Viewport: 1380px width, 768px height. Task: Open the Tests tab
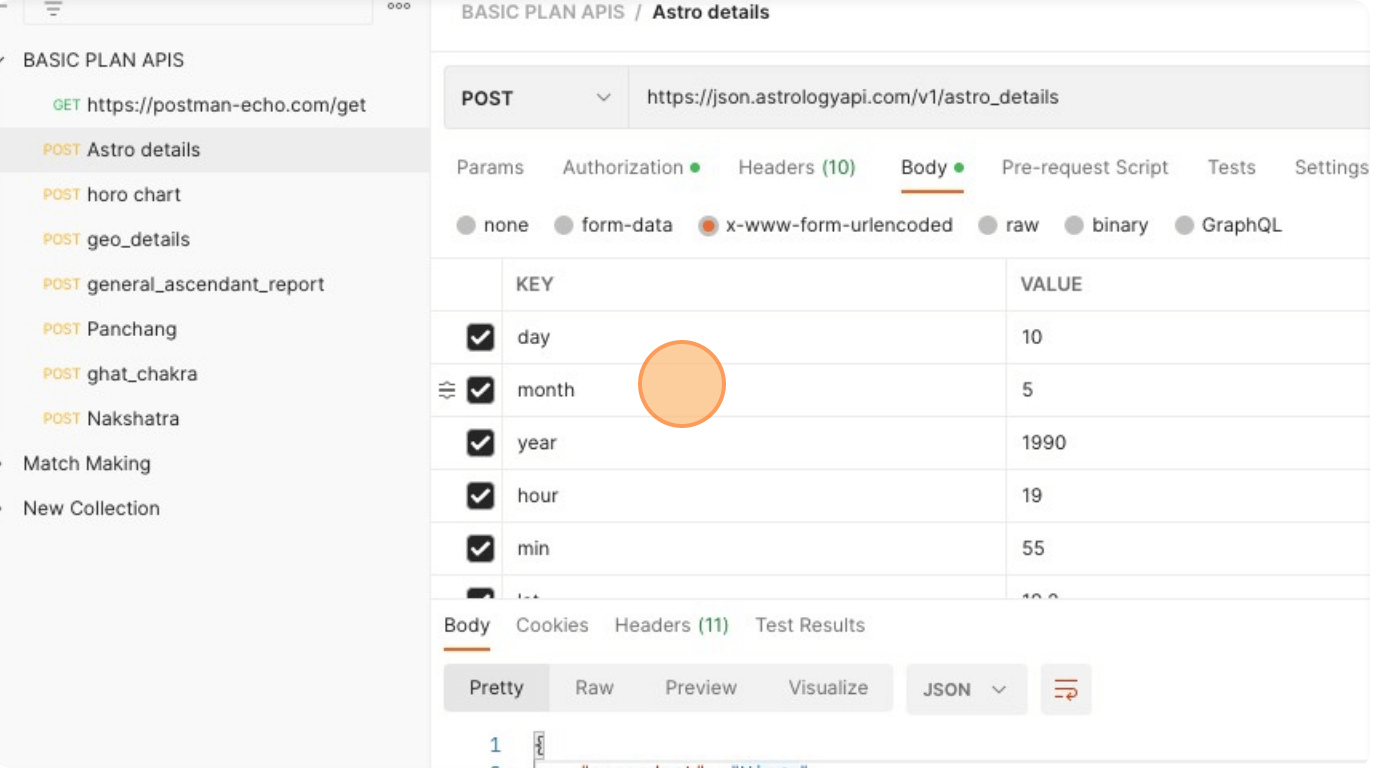pos(1231,167)
